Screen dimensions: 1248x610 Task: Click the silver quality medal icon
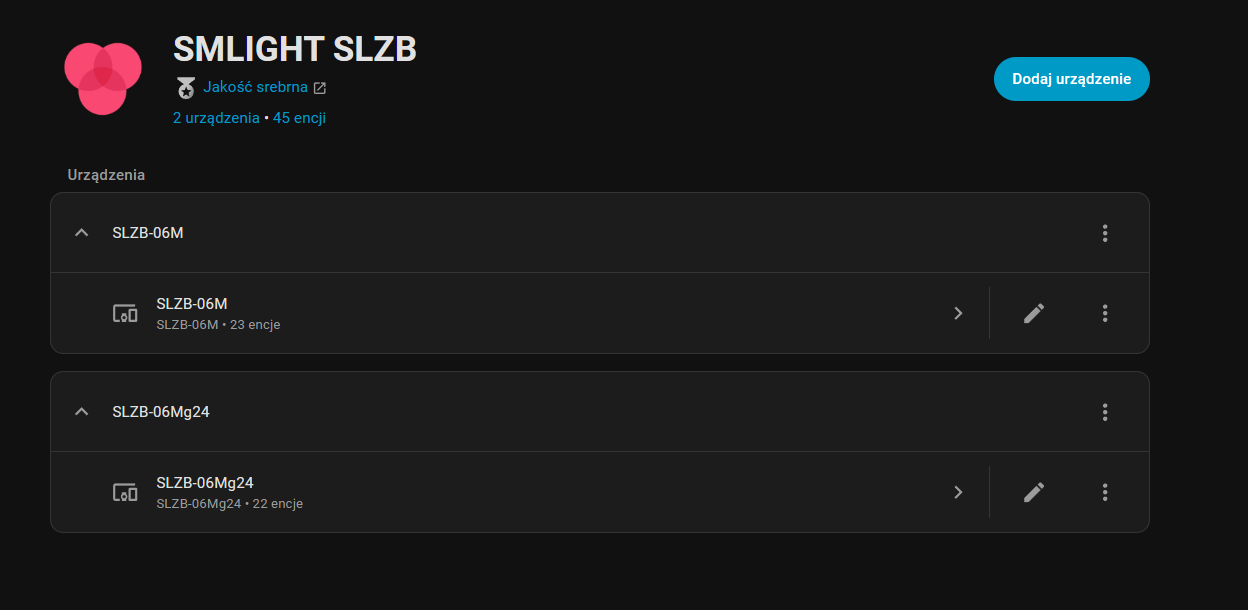click(x=186, y=88)
